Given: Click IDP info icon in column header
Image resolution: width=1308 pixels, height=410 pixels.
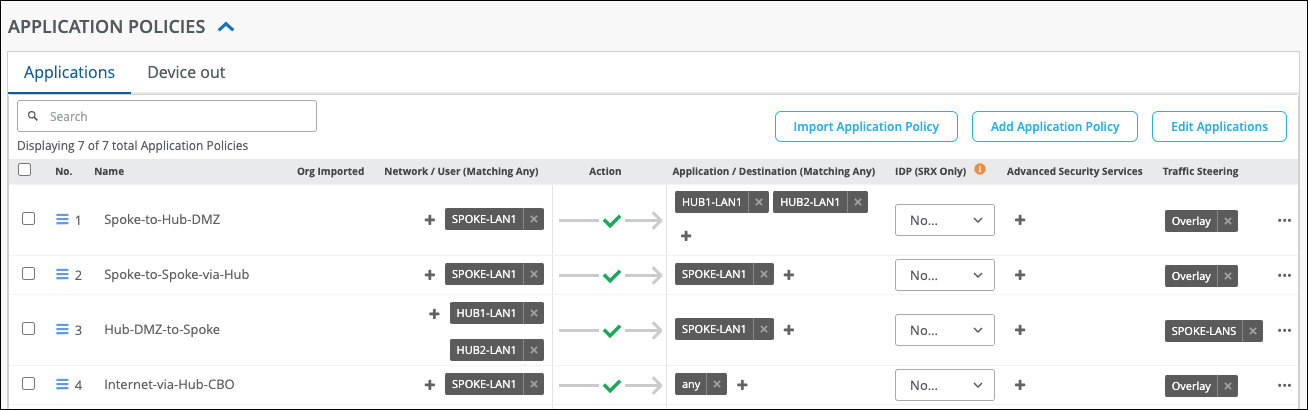Looking at the screenshot, I should tap(980, 170).
